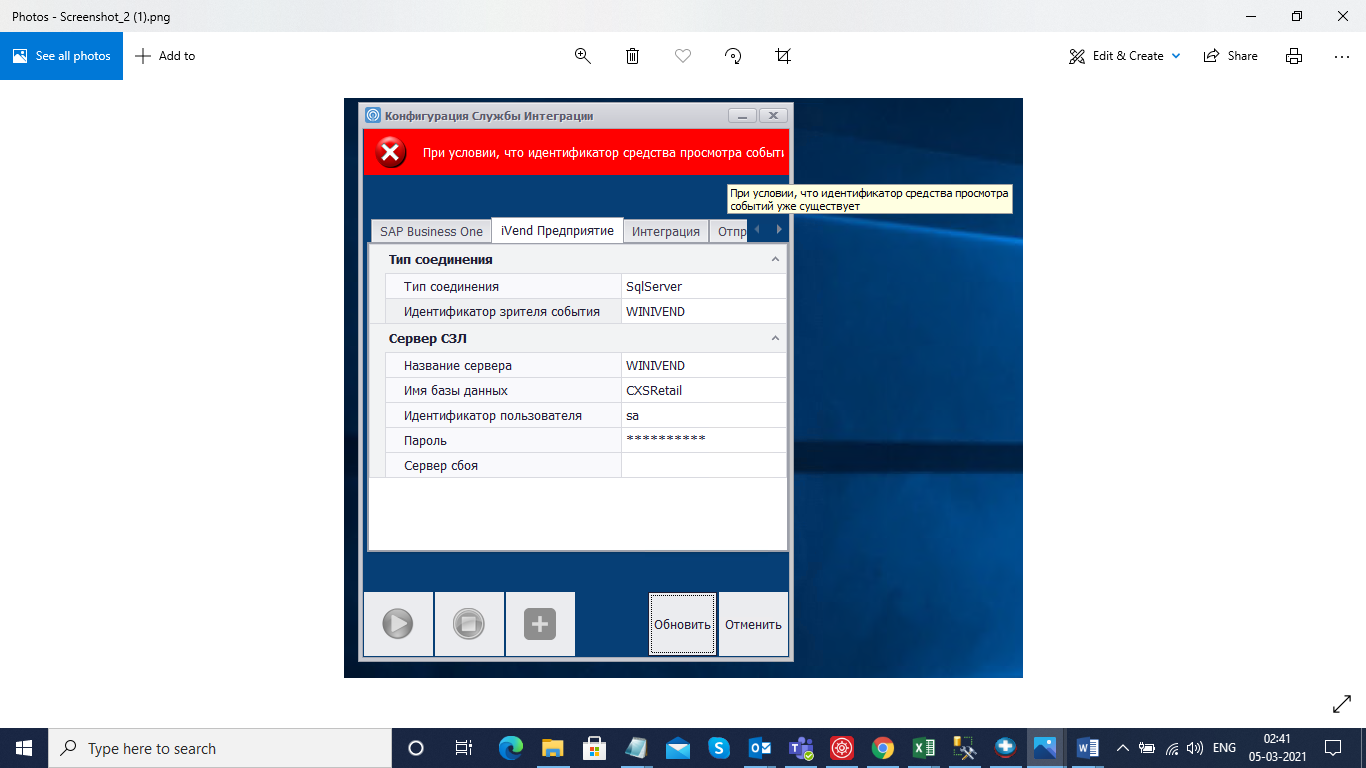The image size is (1366, 768).
Task: Click the zoom magnifier icon in Photos toolbar
Action: [583, 56]
